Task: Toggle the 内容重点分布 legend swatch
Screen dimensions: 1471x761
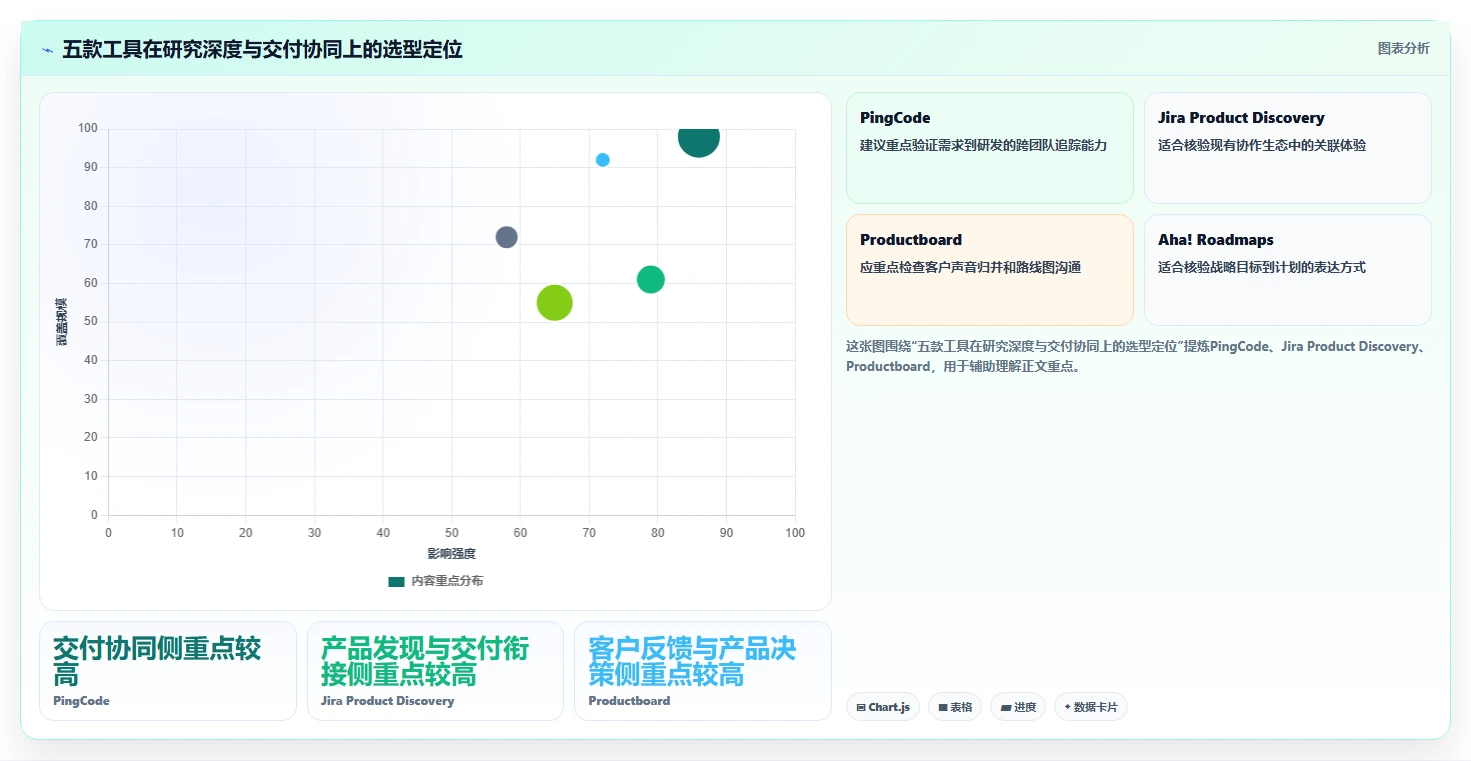Action: 396,581
